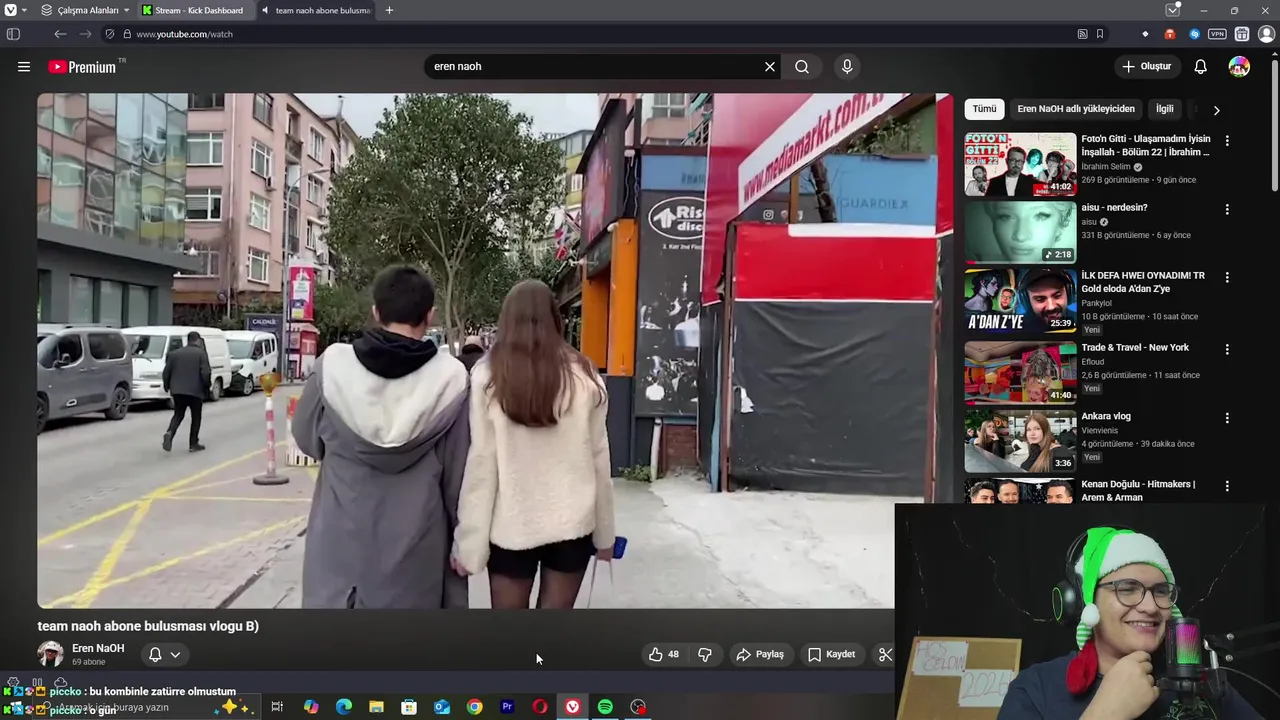Screen dimensions: 1280x720
Task: Open Task View on the taskbar
Action: point(277,707)
